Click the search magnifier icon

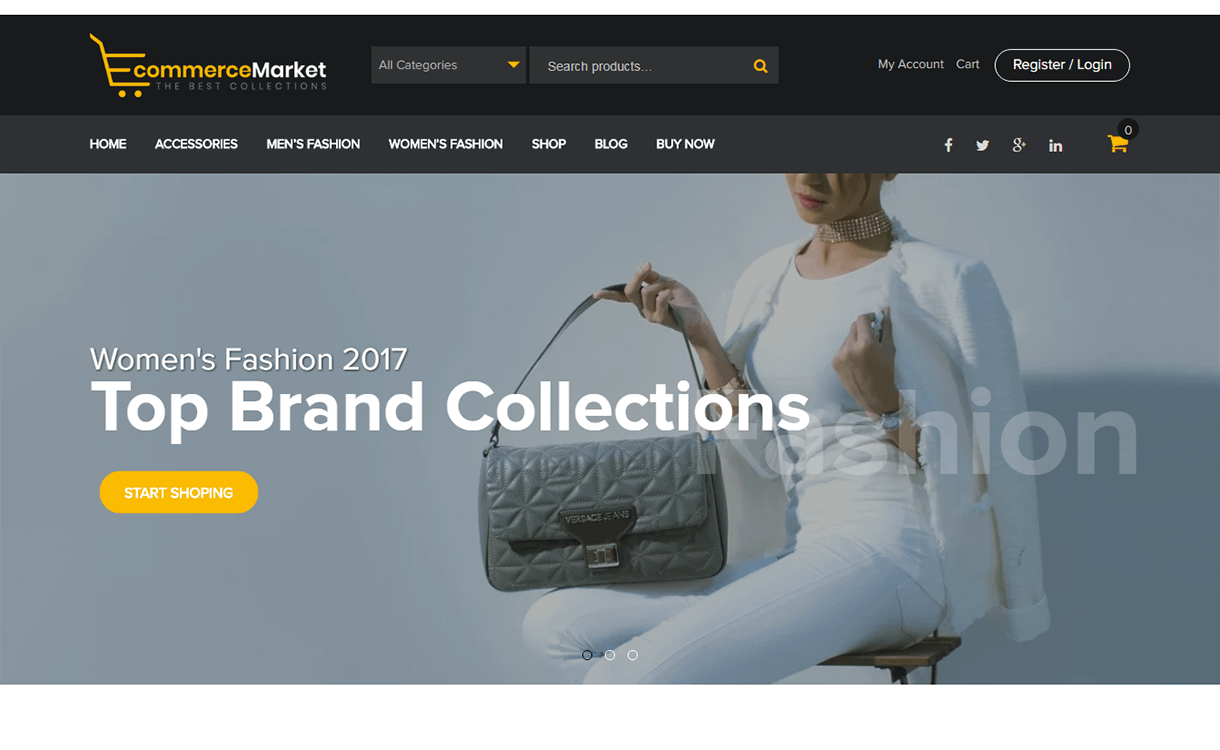(x=761, y=66)
